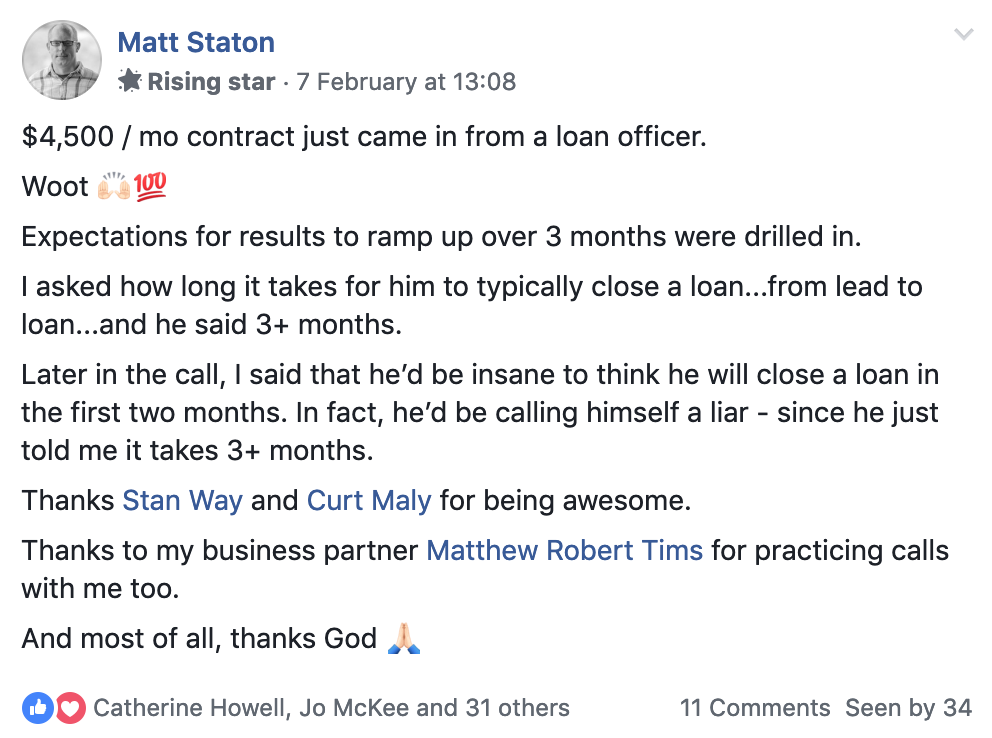Image resolution: width=992 pixels, height=738 pixels.
Task: Select the Rising star label text
Action: point(211,82)
